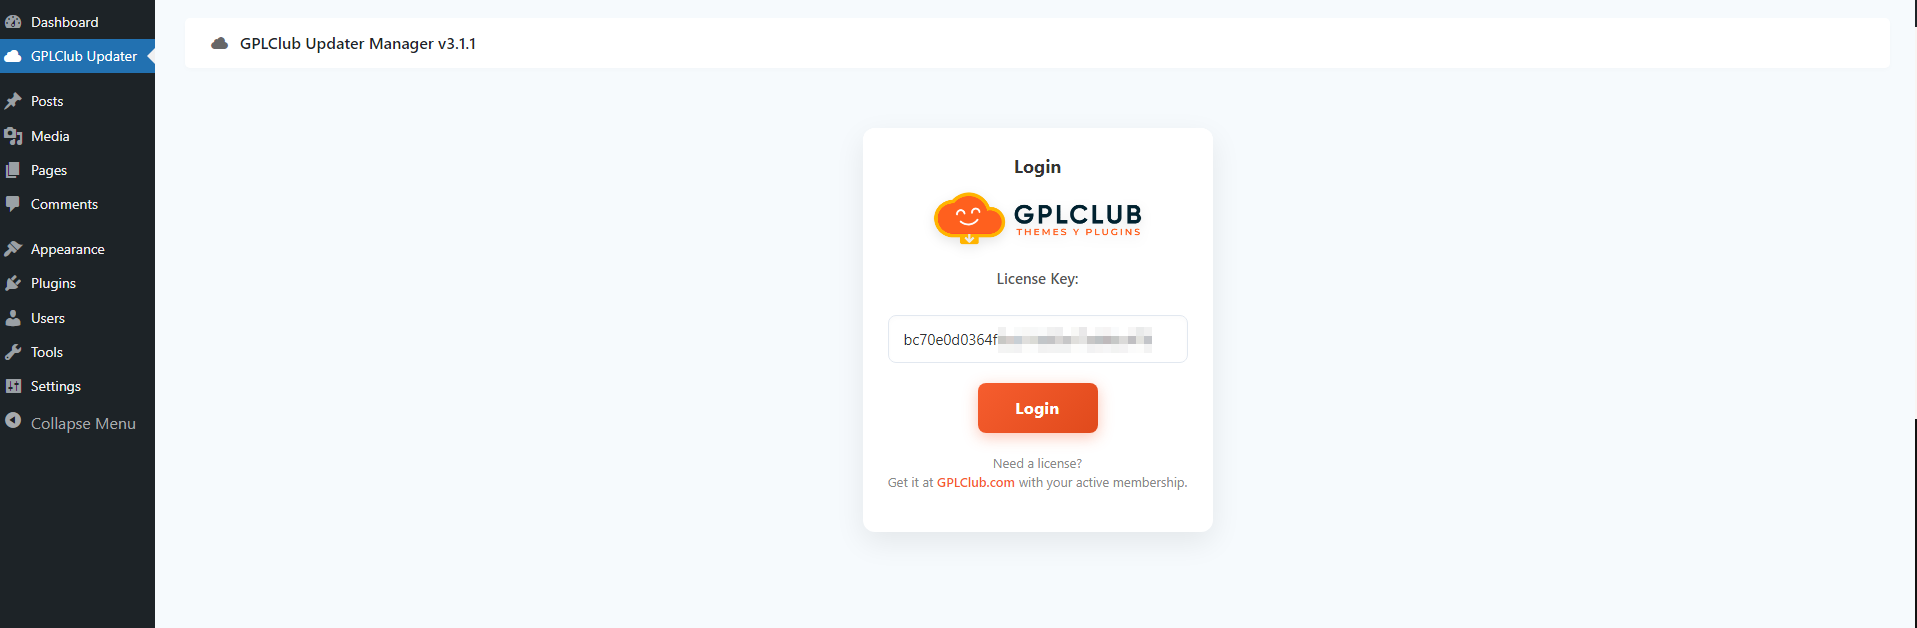This screenshot has height=628, width=1917.
Task: Click the Settings sliders icon
Action: 13,386
